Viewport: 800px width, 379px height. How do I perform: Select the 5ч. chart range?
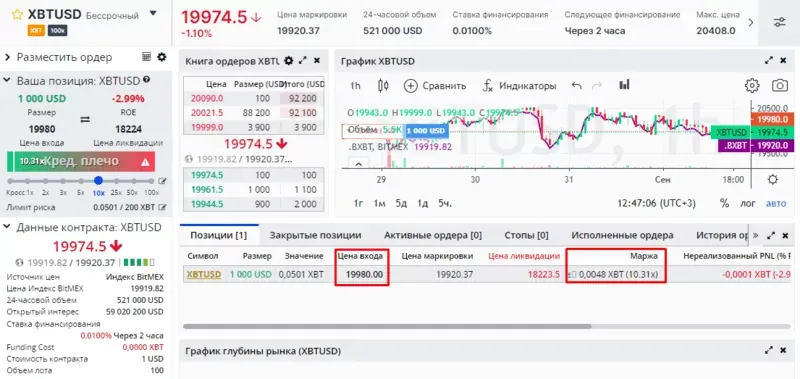click(x=445, y=203)
